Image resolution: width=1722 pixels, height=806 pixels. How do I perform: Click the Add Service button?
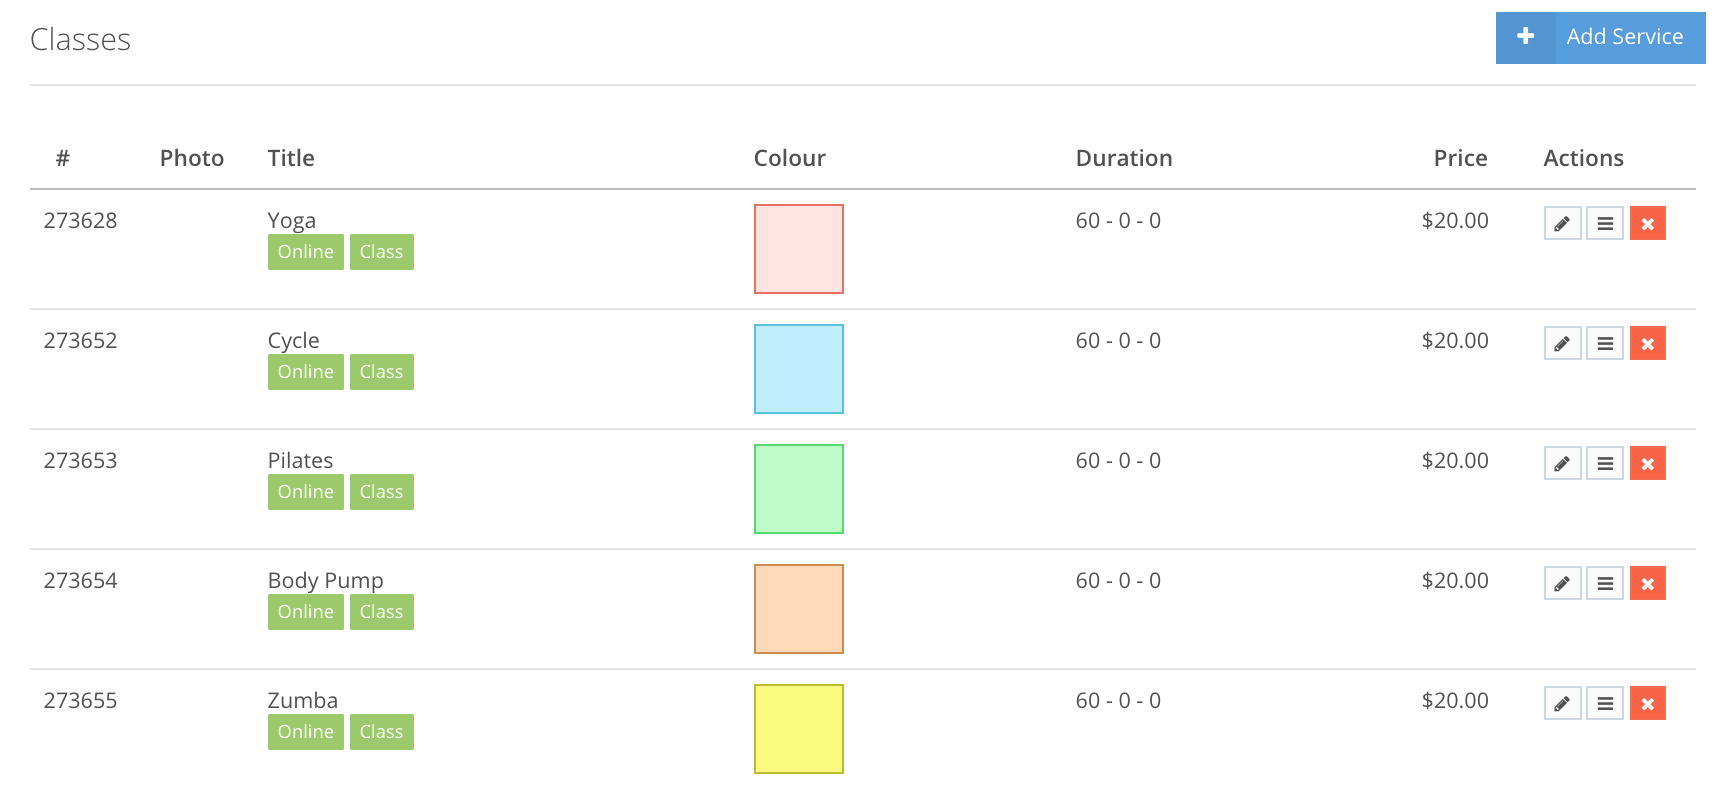(1625, 36)
